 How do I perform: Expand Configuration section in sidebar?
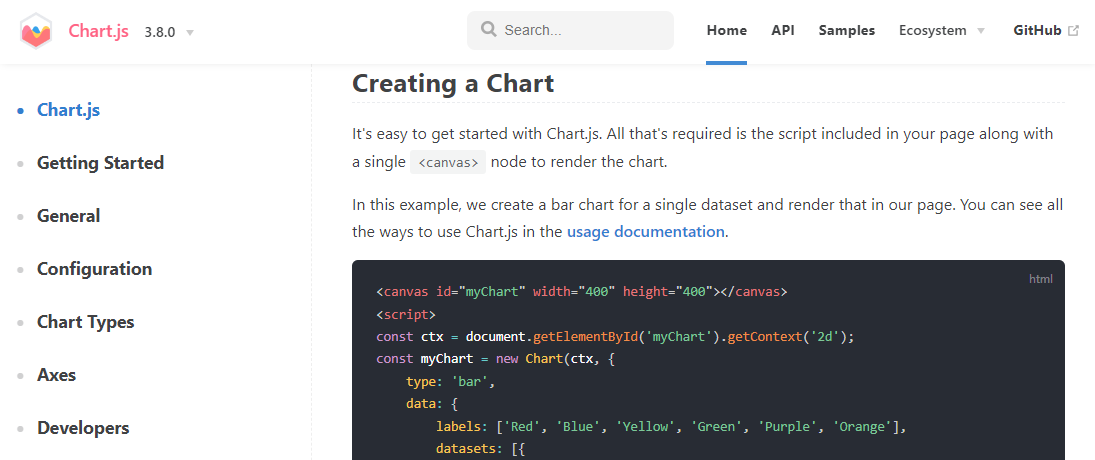tap(94, 269)
